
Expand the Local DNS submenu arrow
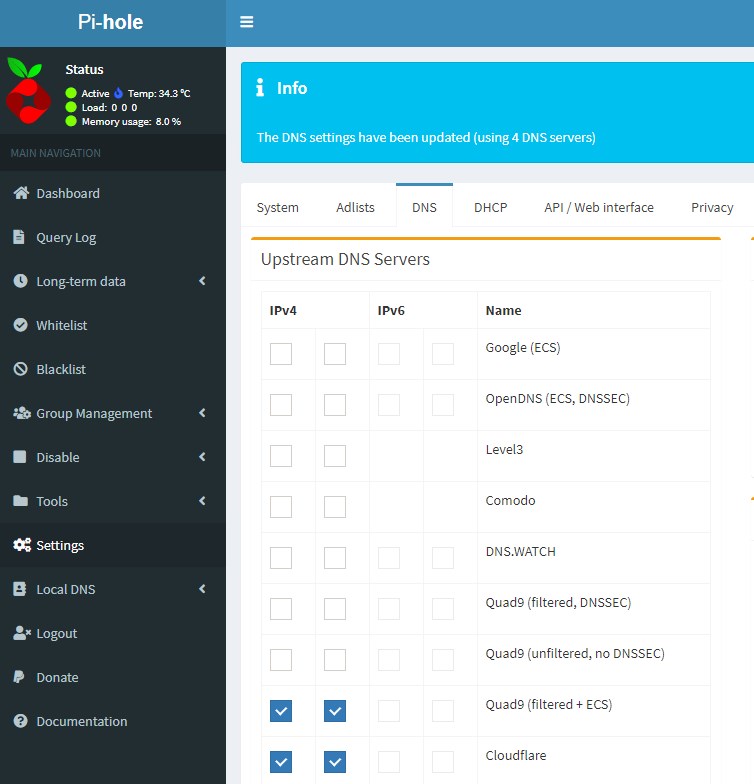[x=202, y=589]
